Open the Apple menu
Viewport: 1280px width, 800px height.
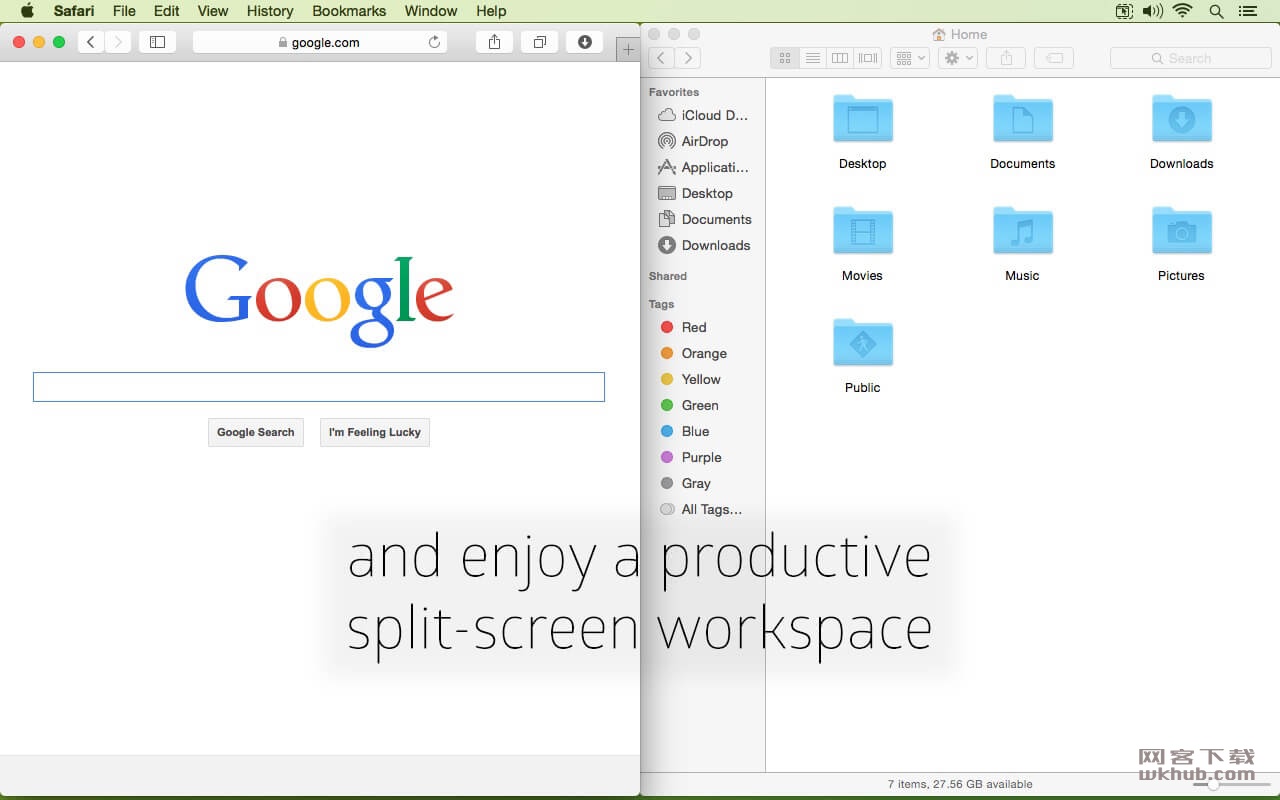[x=27, y=11]
